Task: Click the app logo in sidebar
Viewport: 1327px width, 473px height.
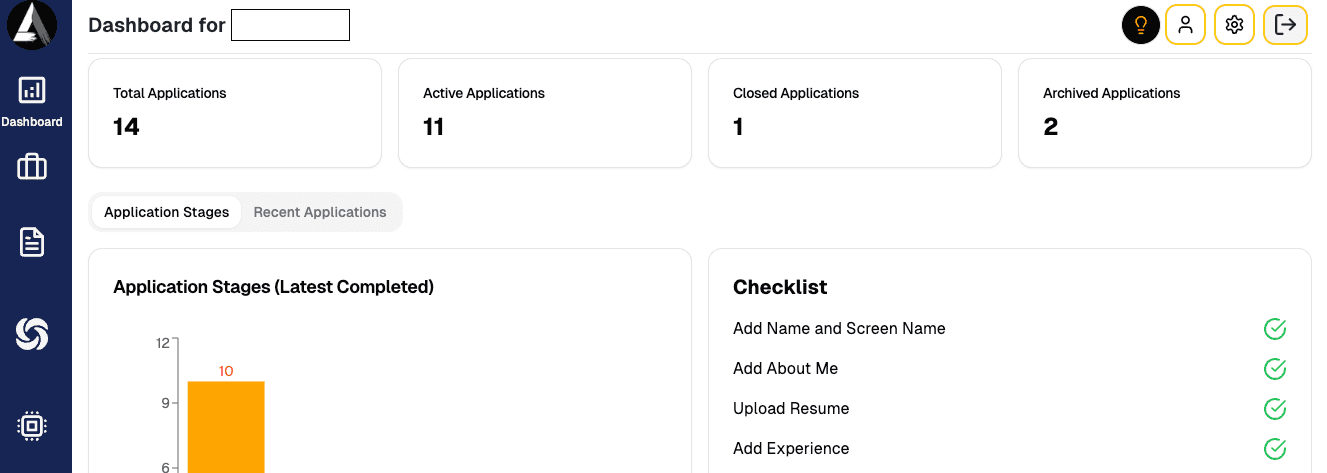Action: coord(32,24)
